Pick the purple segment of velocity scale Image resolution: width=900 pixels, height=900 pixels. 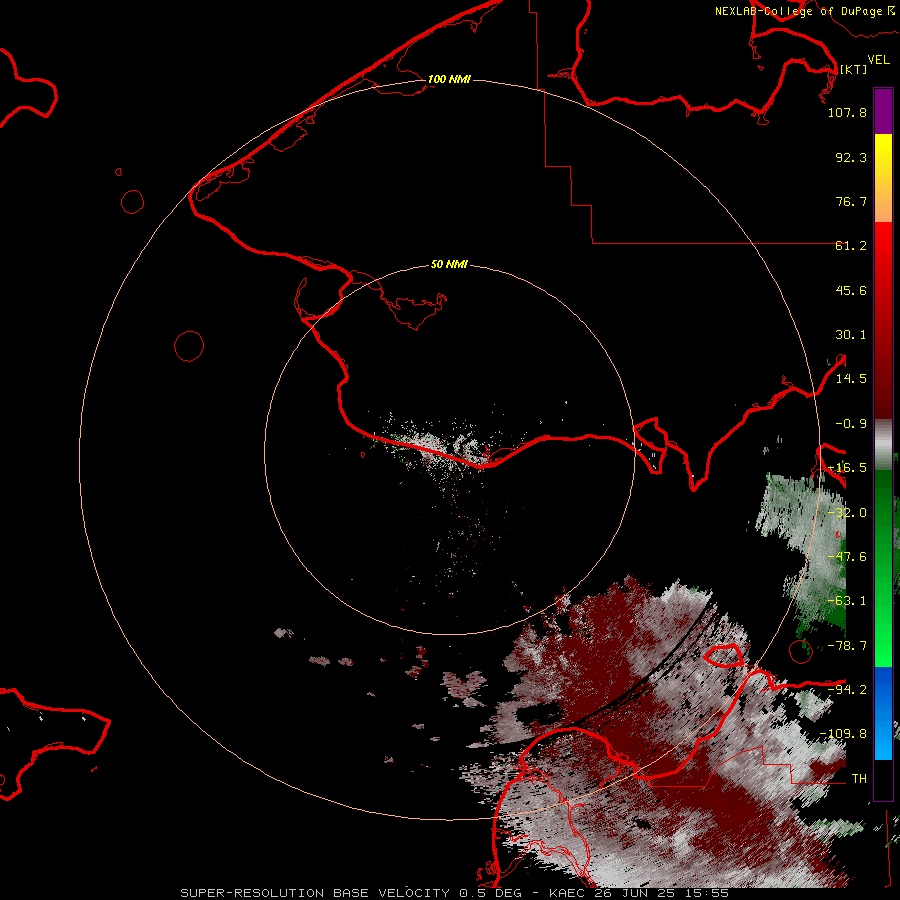click(883, 111)
